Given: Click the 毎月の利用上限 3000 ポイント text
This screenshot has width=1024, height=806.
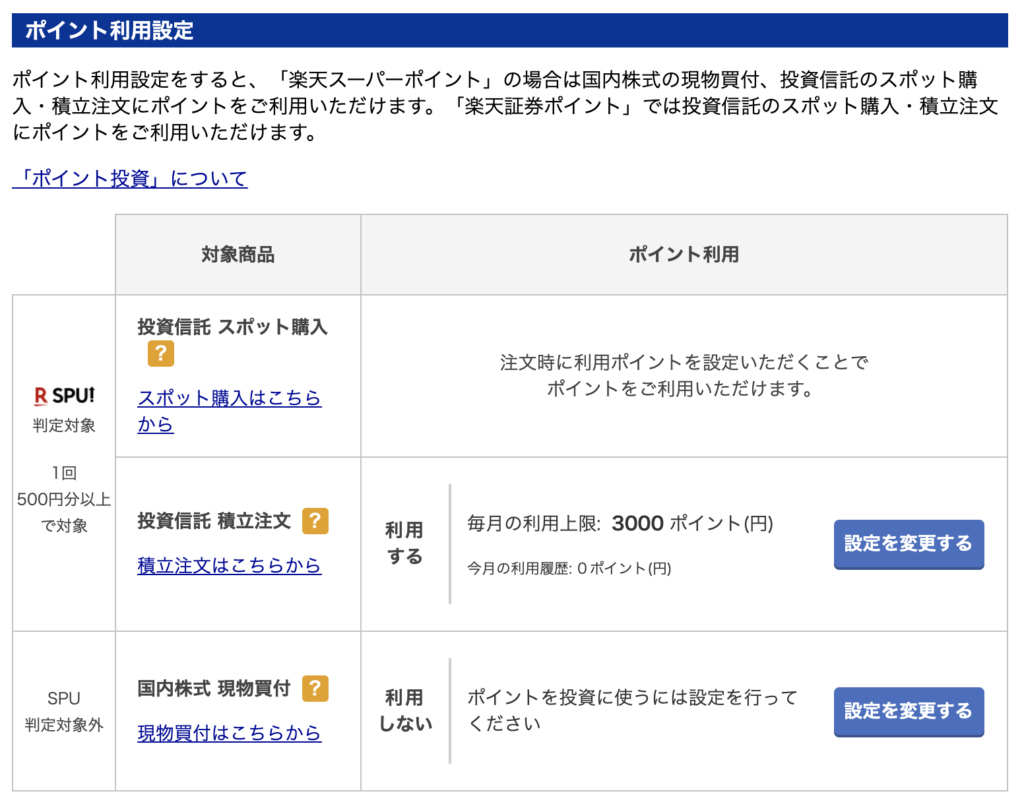Looking at the screenshot, I should coord(620,523).
